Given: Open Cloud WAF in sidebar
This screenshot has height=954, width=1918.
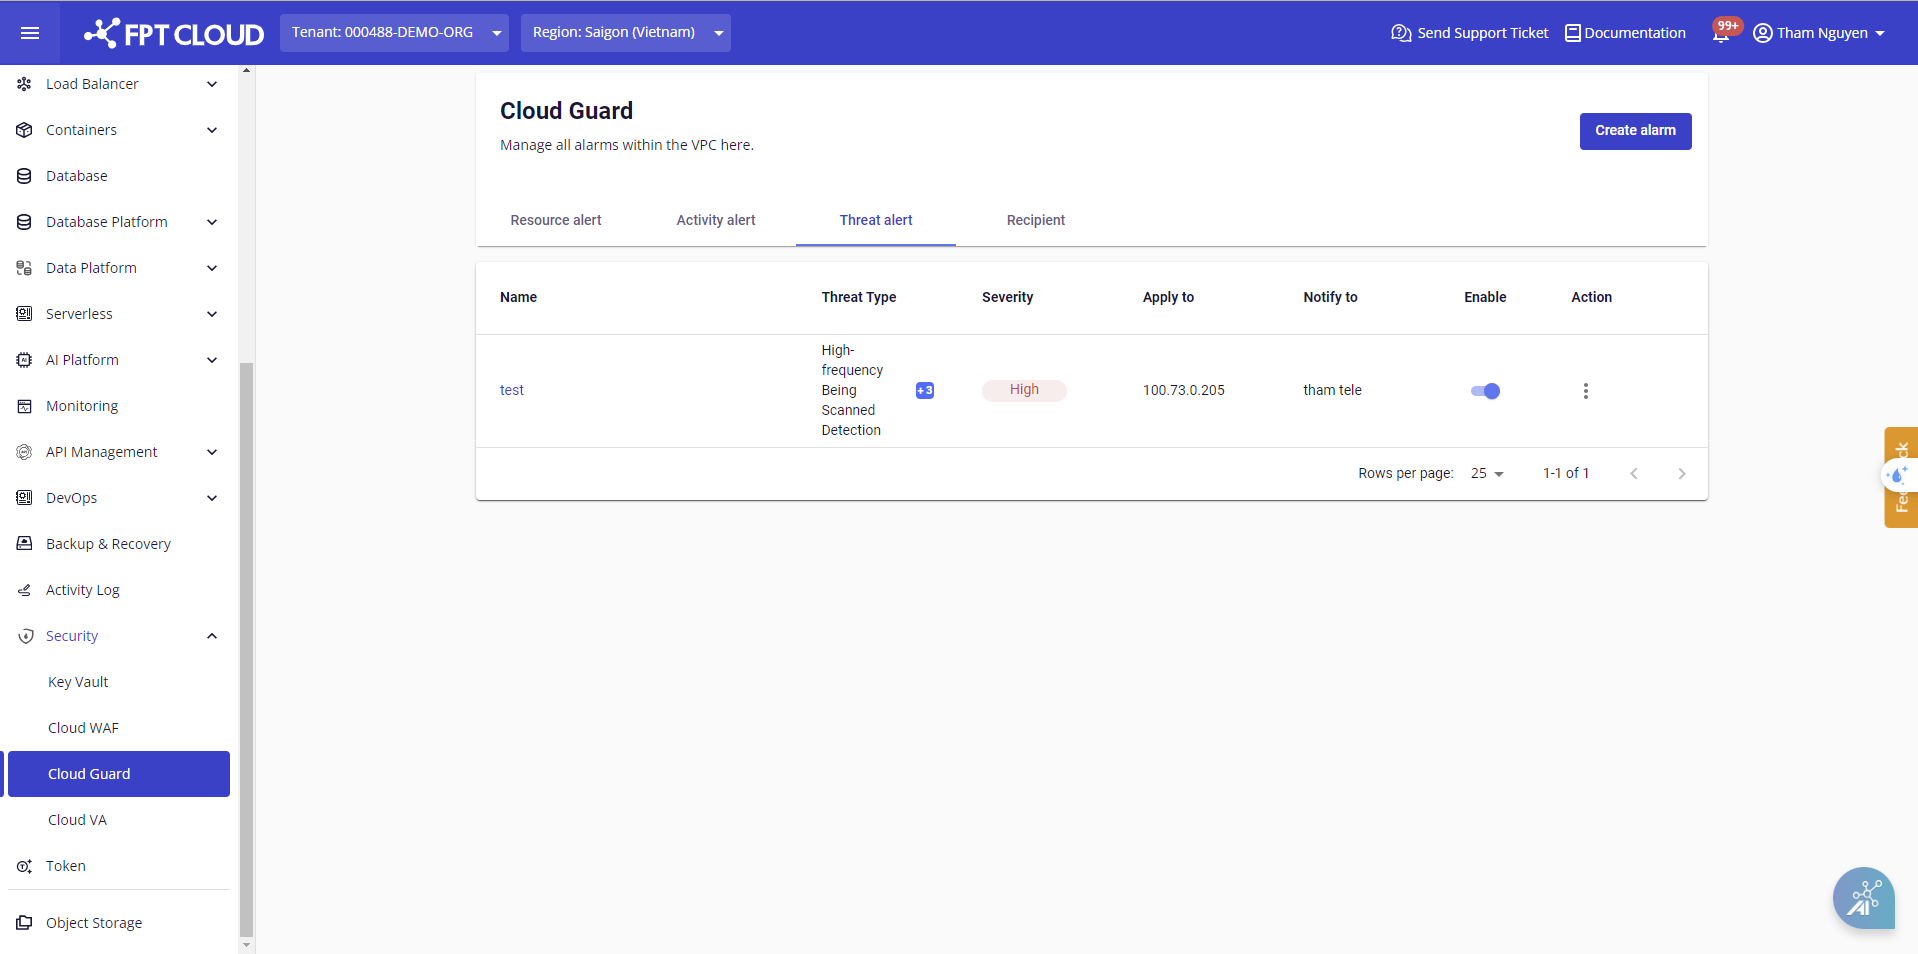Looking at the screenshot, I should pos(83,728).
